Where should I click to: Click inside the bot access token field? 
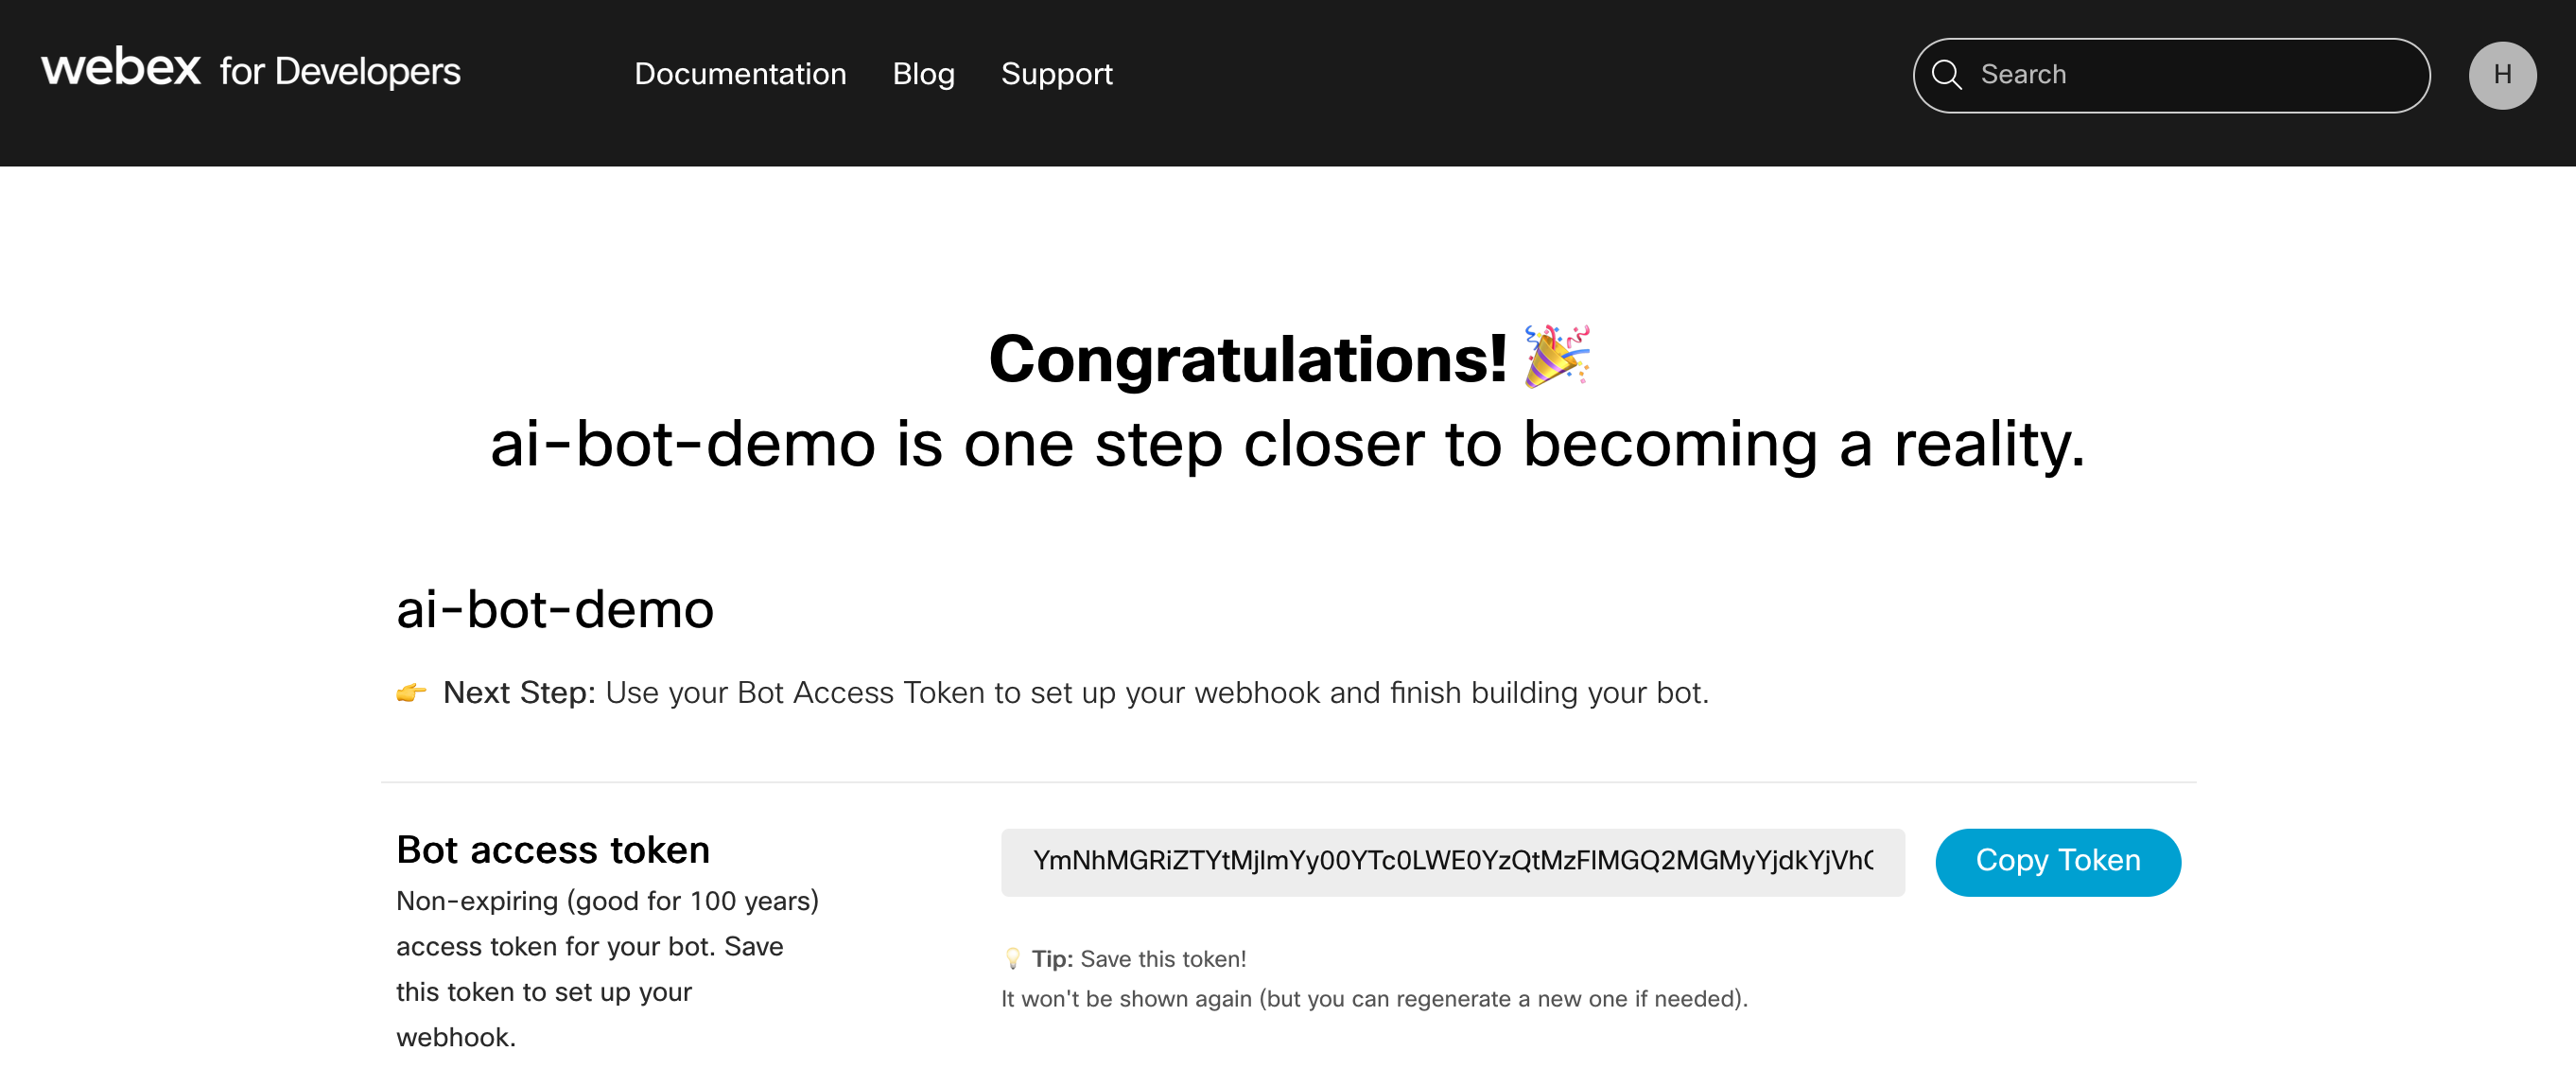pos(1453,862)
